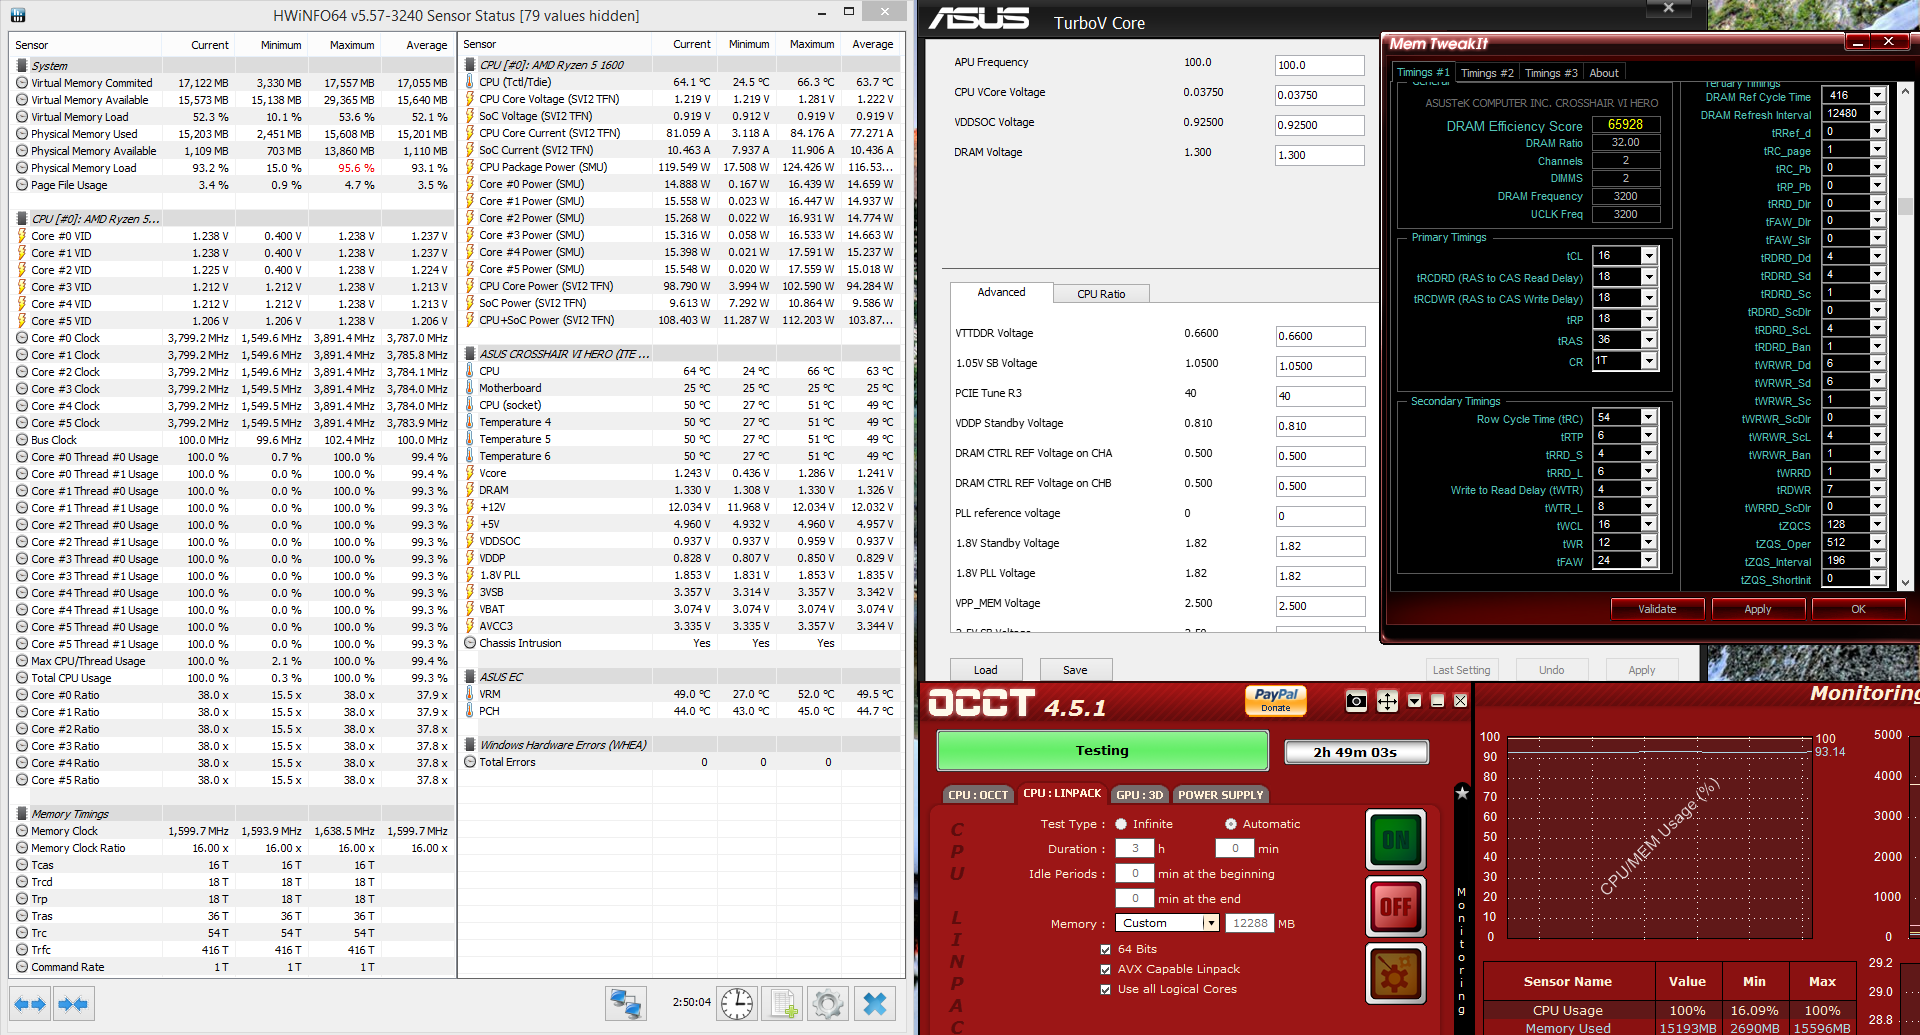This screenshot has height=1035, width=1920.
Task: Click the blue X icon in HWiNFO toolbar
Action: pyautogui.click(x=875, y=1003)
